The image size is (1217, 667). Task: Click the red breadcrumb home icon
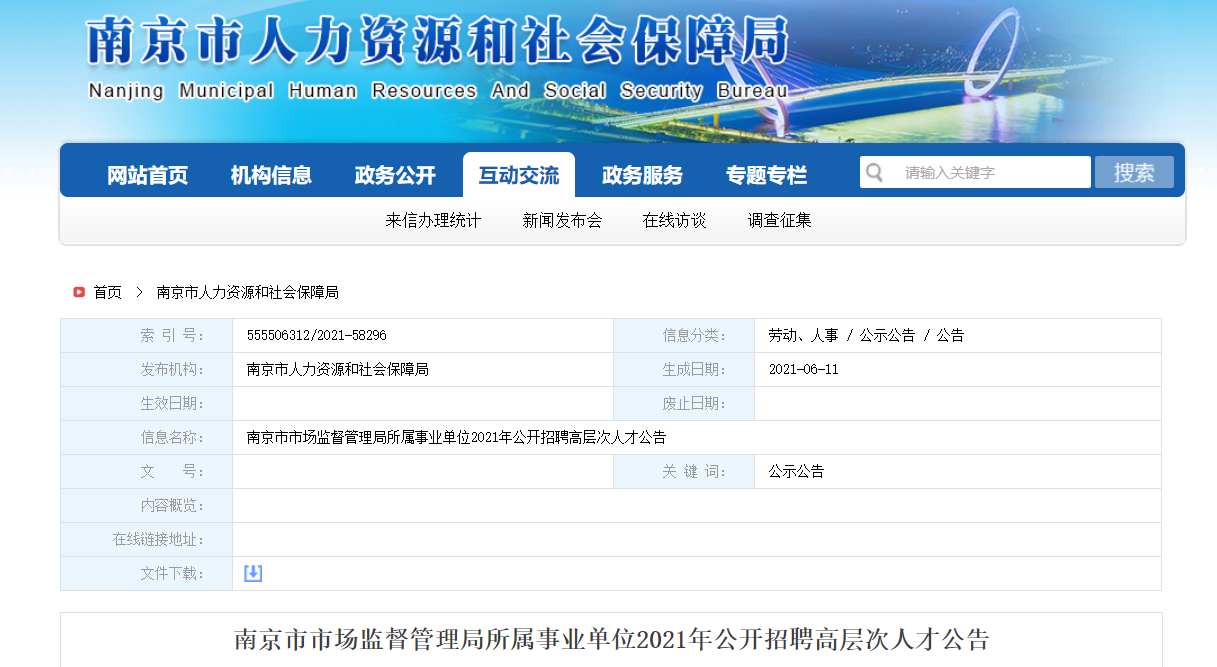point(79,292)
